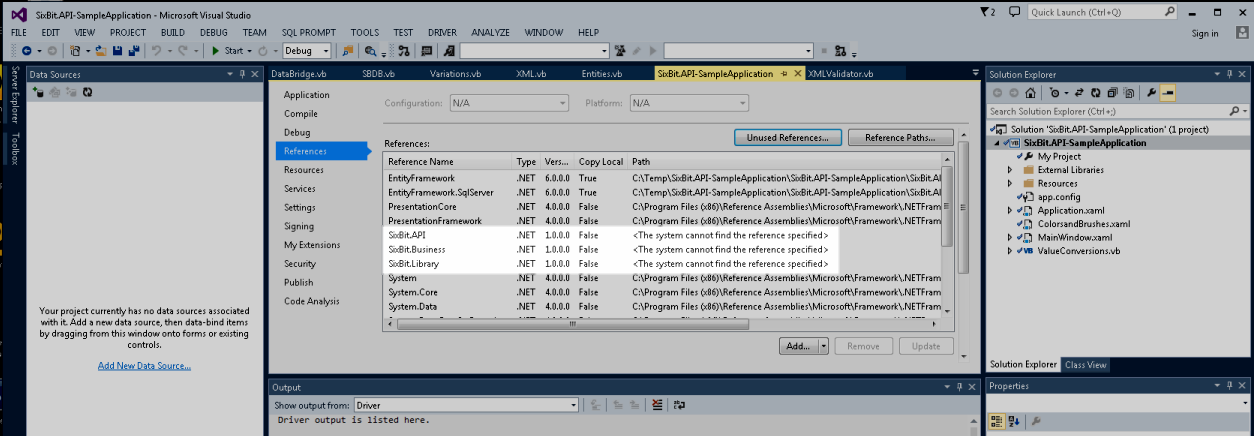Click the New Project toolbar icon
Viewport: 1254px width, 436px height.
pos(76,50)
